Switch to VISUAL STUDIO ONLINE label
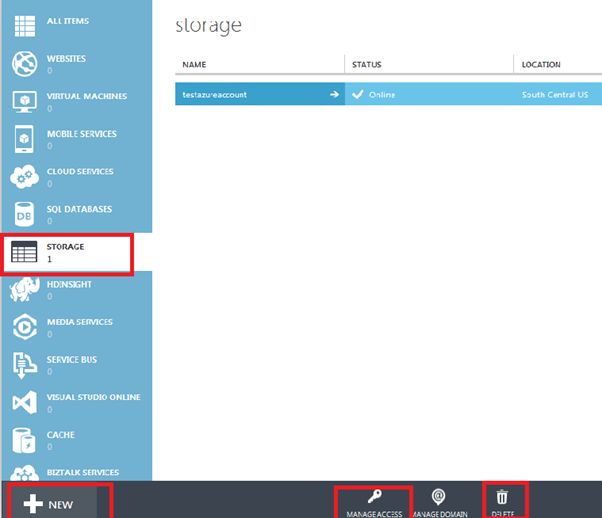Image resolution: width=602 pixels, height=518 pixels. point(94,397)
